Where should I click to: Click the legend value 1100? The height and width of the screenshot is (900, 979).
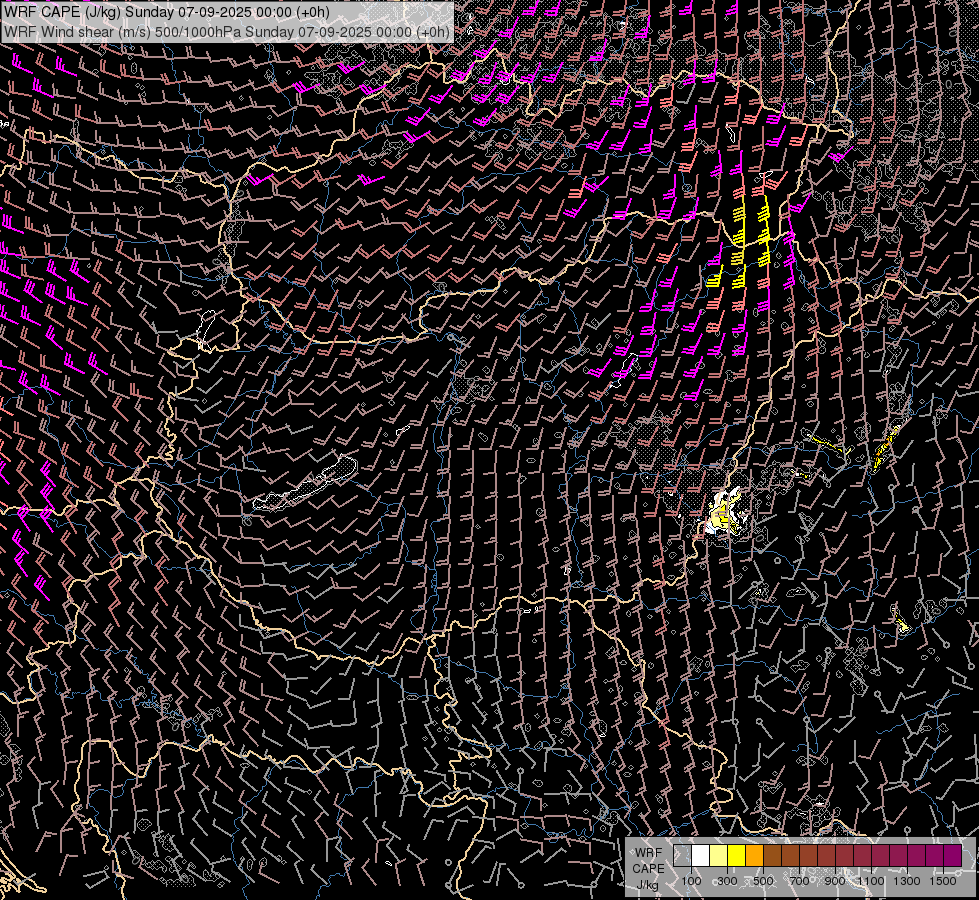(870, 881)
